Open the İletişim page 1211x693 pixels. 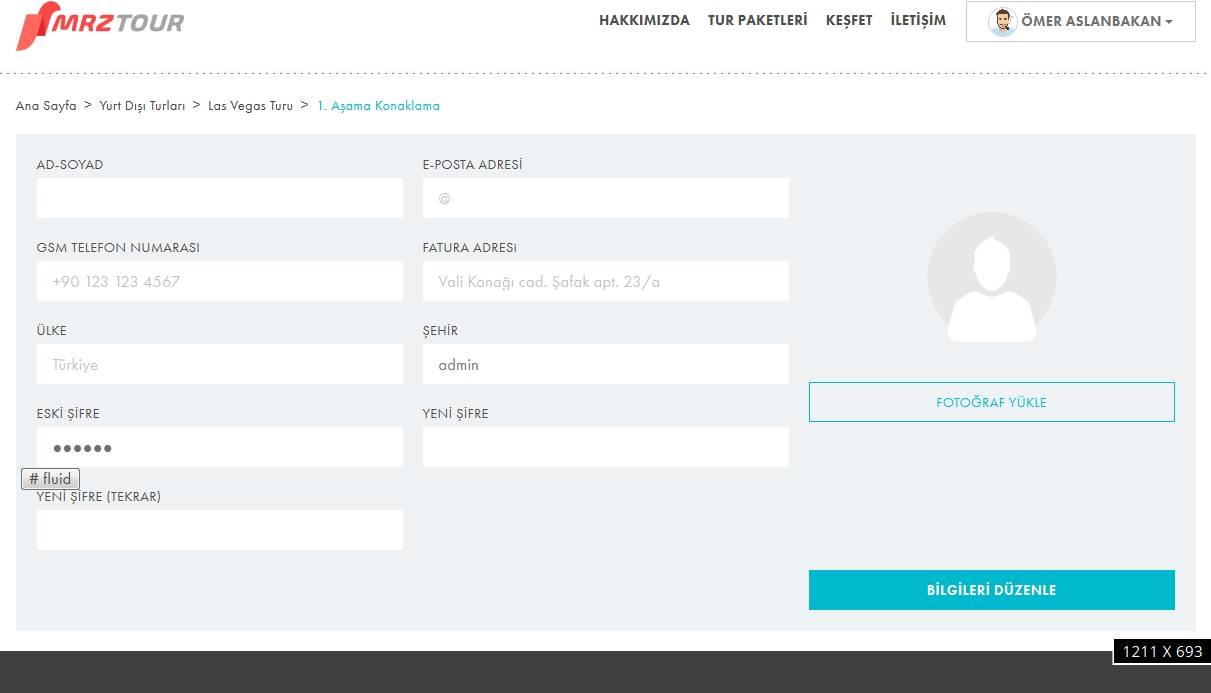[917, 20]
